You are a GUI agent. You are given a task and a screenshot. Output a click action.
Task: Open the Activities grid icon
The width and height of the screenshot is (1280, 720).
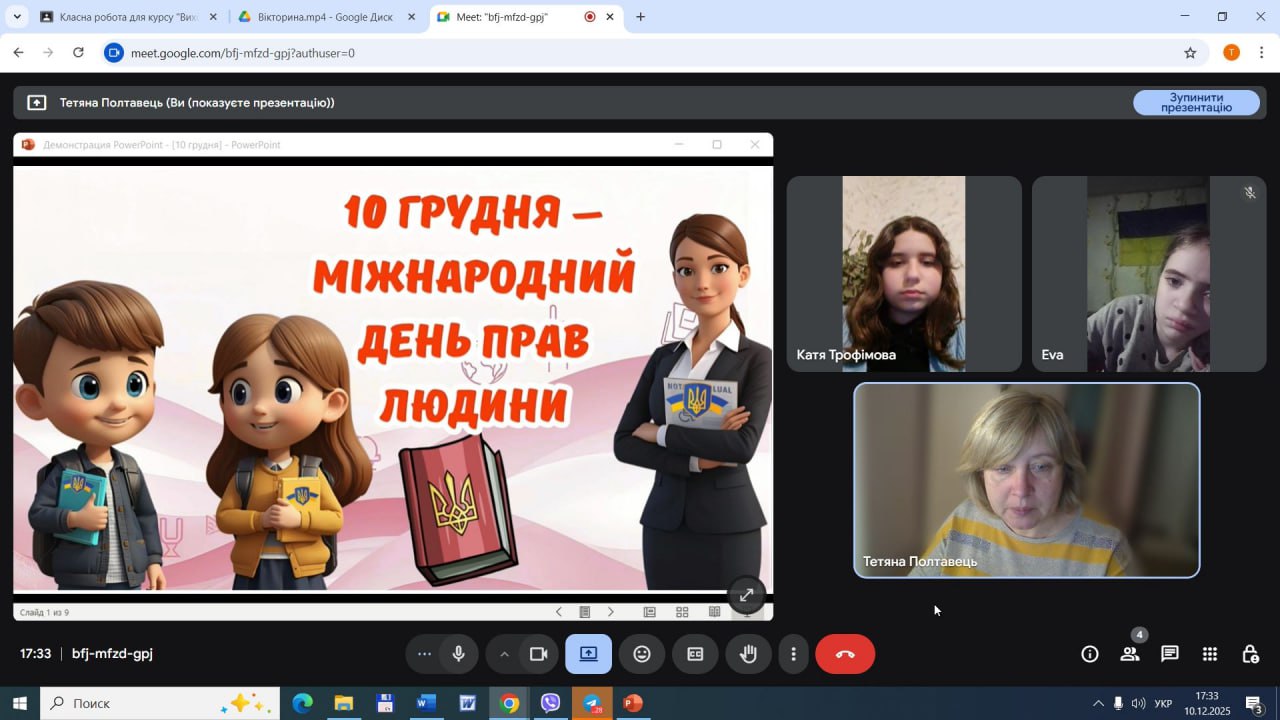[1210, 654]
